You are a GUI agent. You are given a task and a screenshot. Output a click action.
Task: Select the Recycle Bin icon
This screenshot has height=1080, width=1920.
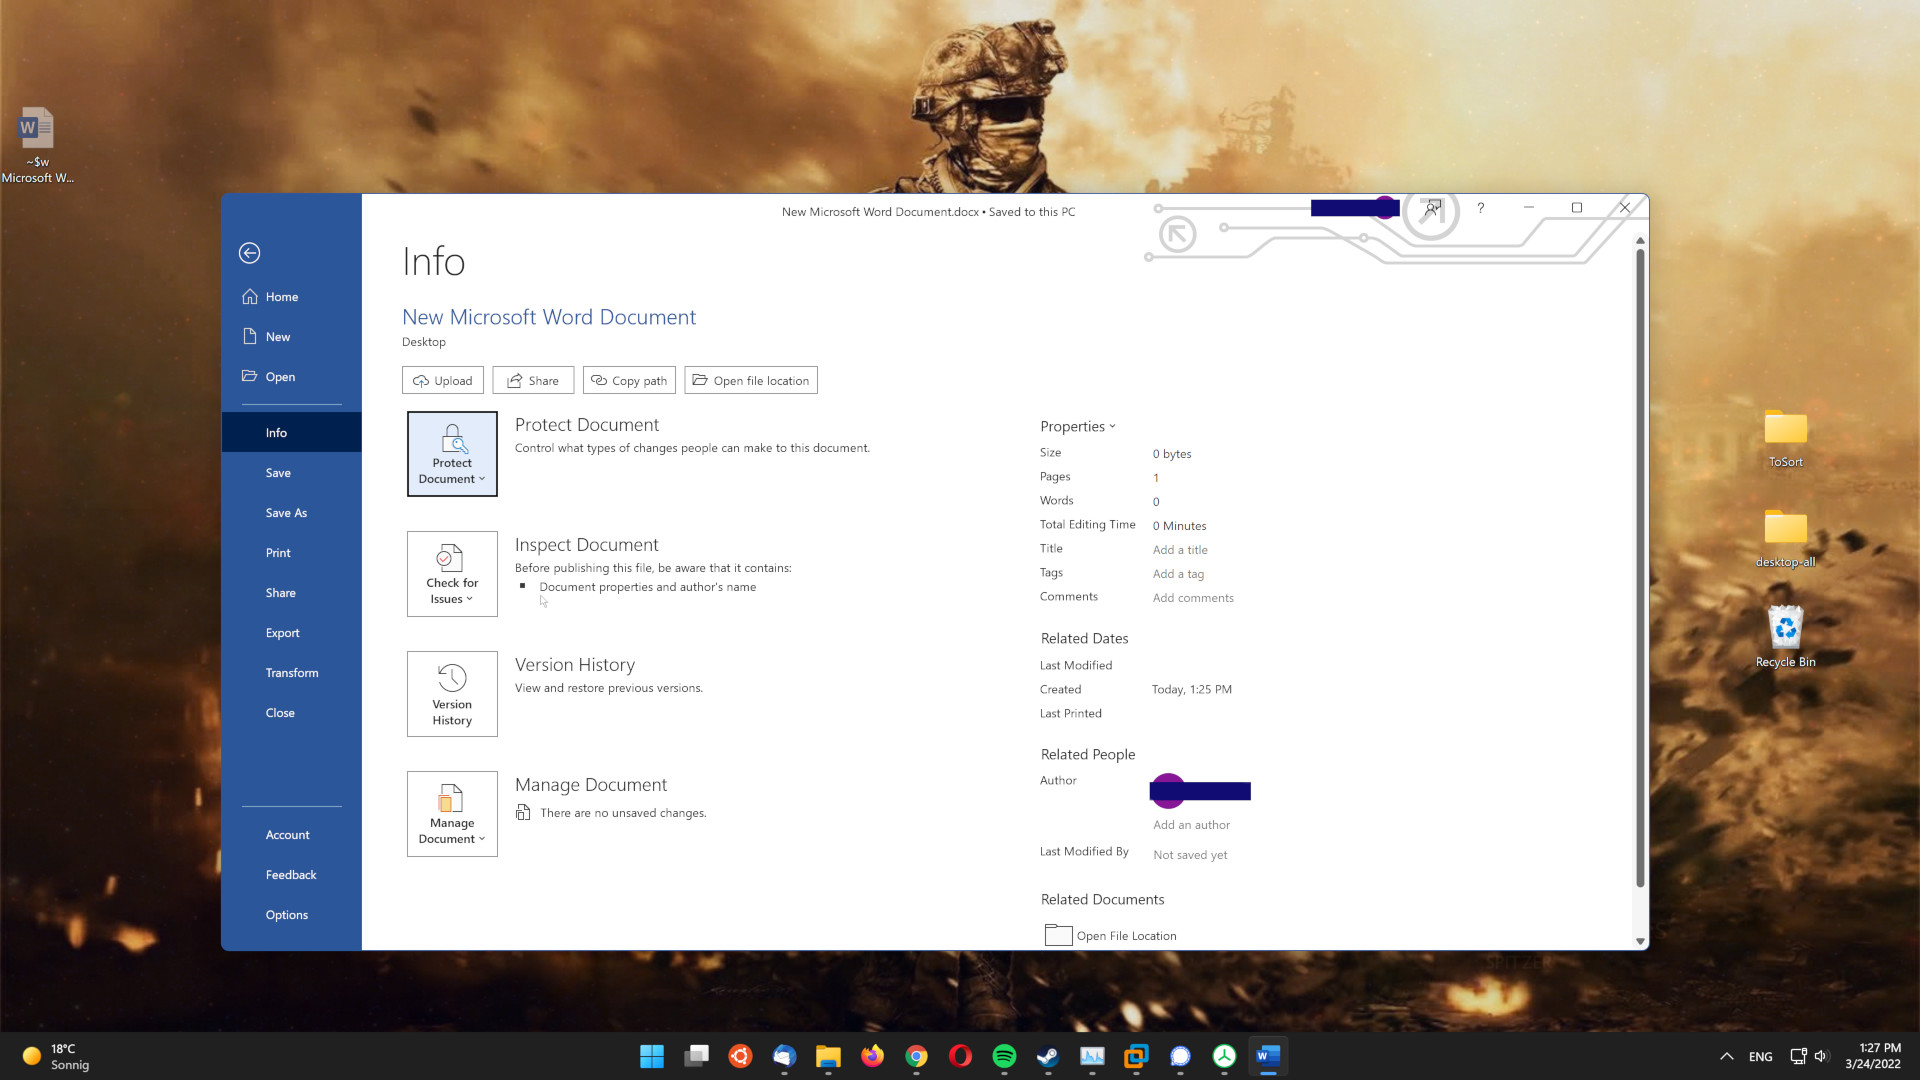tap(1786, 637)
